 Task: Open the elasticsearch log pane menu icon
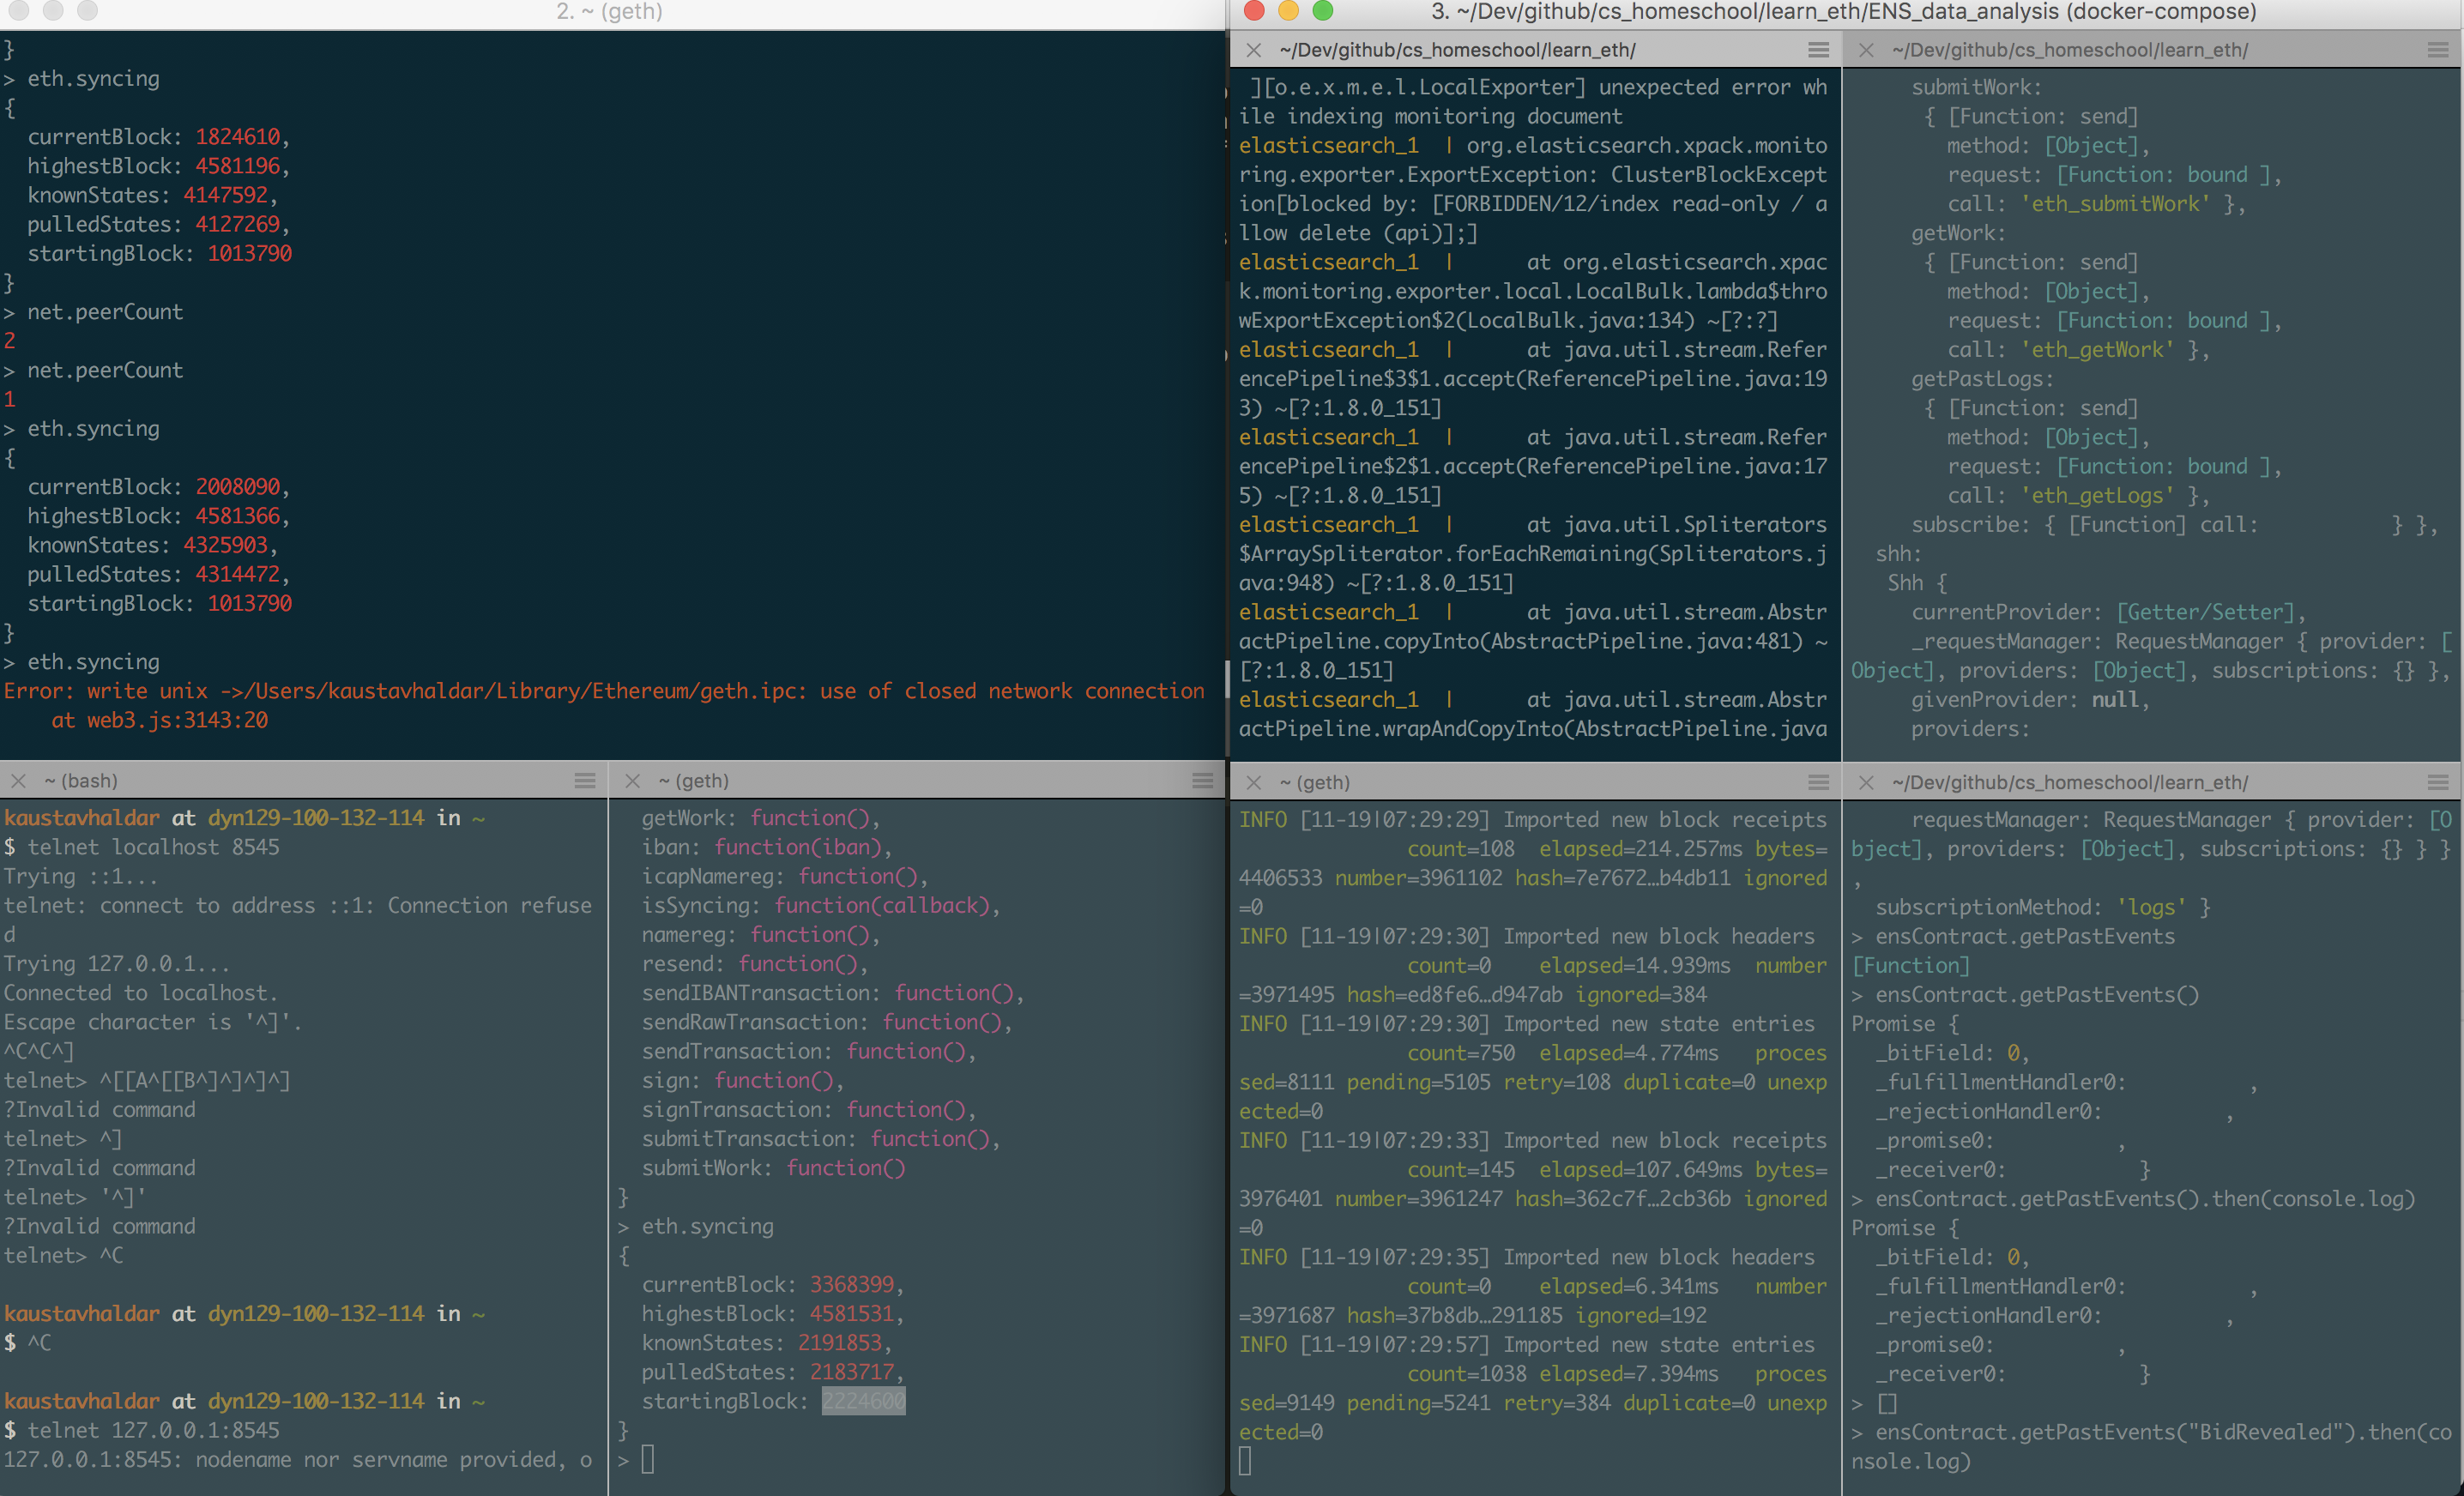(x=1819, y=50)
